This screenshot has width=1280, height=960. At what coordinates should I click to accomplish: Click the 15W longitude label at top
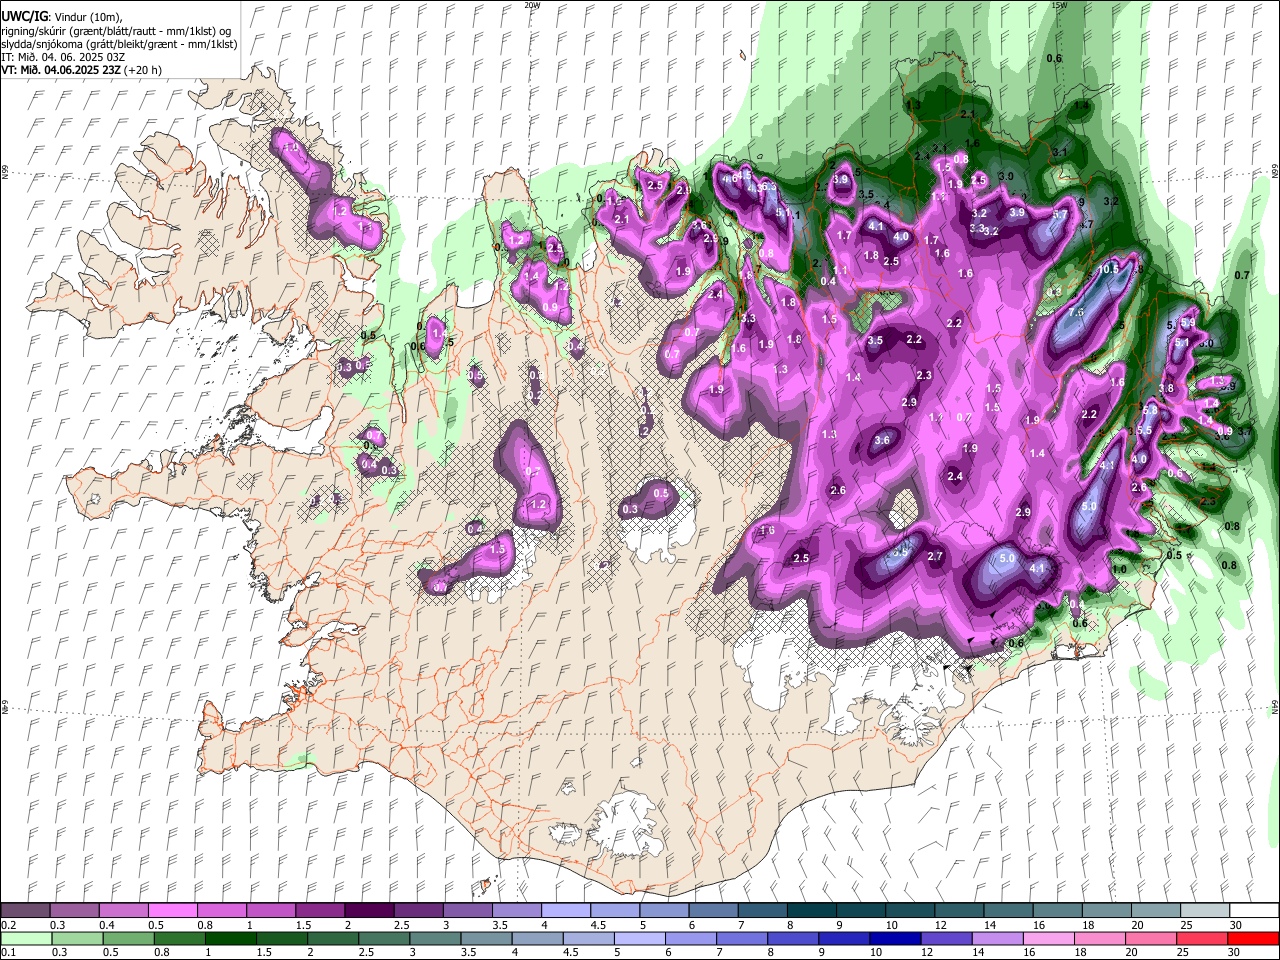tap(1059, 5)
